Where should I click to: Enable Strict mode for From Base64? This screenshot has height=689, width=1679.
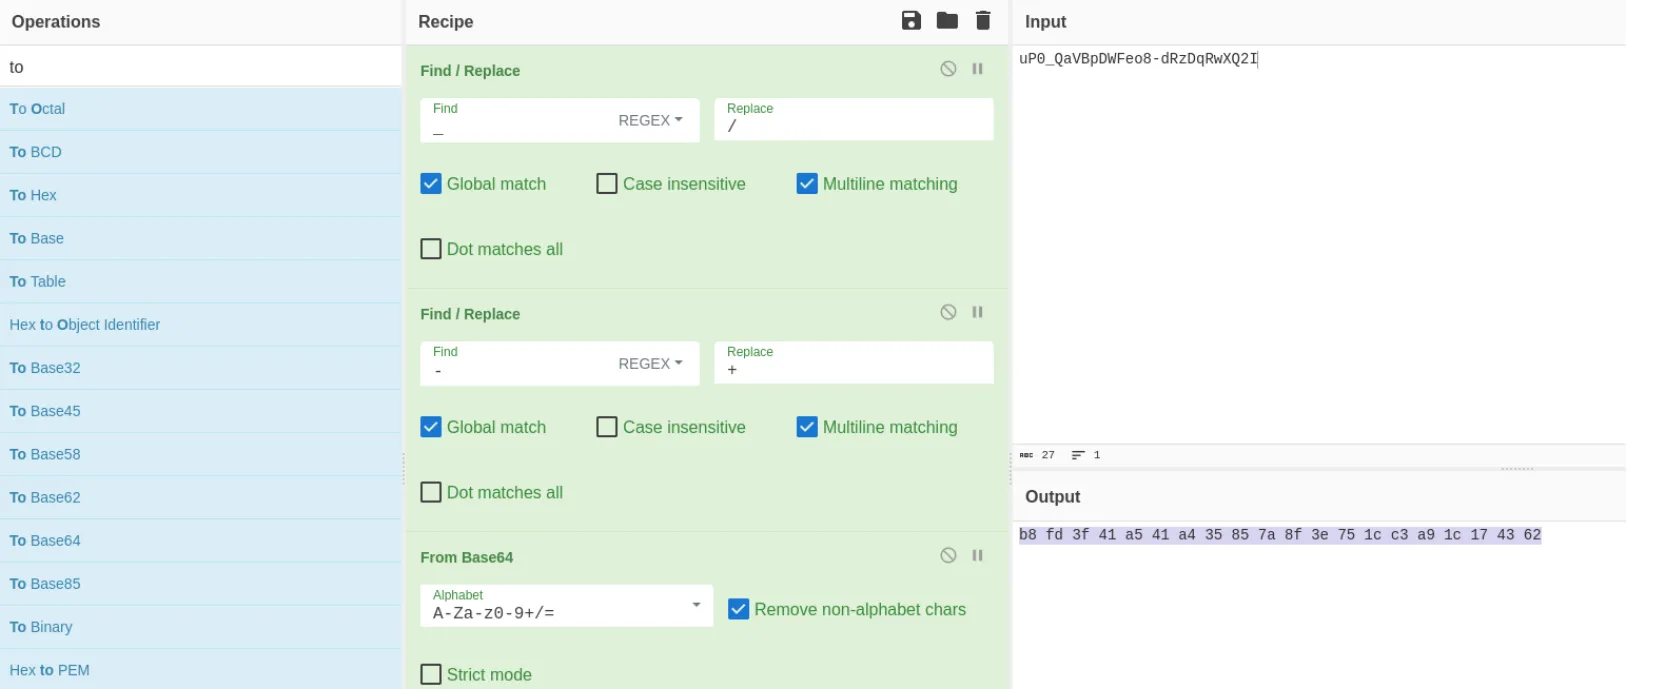point(431,674)
